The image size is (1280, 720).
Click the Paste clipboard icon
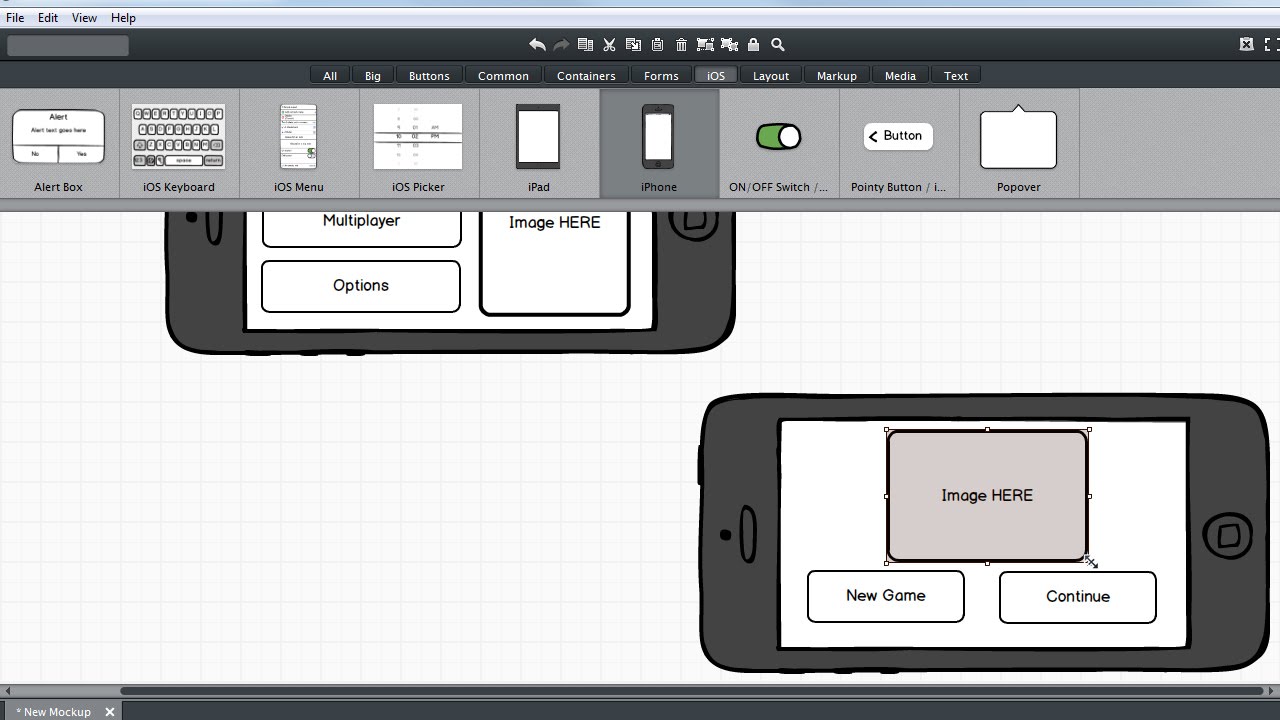coord(657,44)
